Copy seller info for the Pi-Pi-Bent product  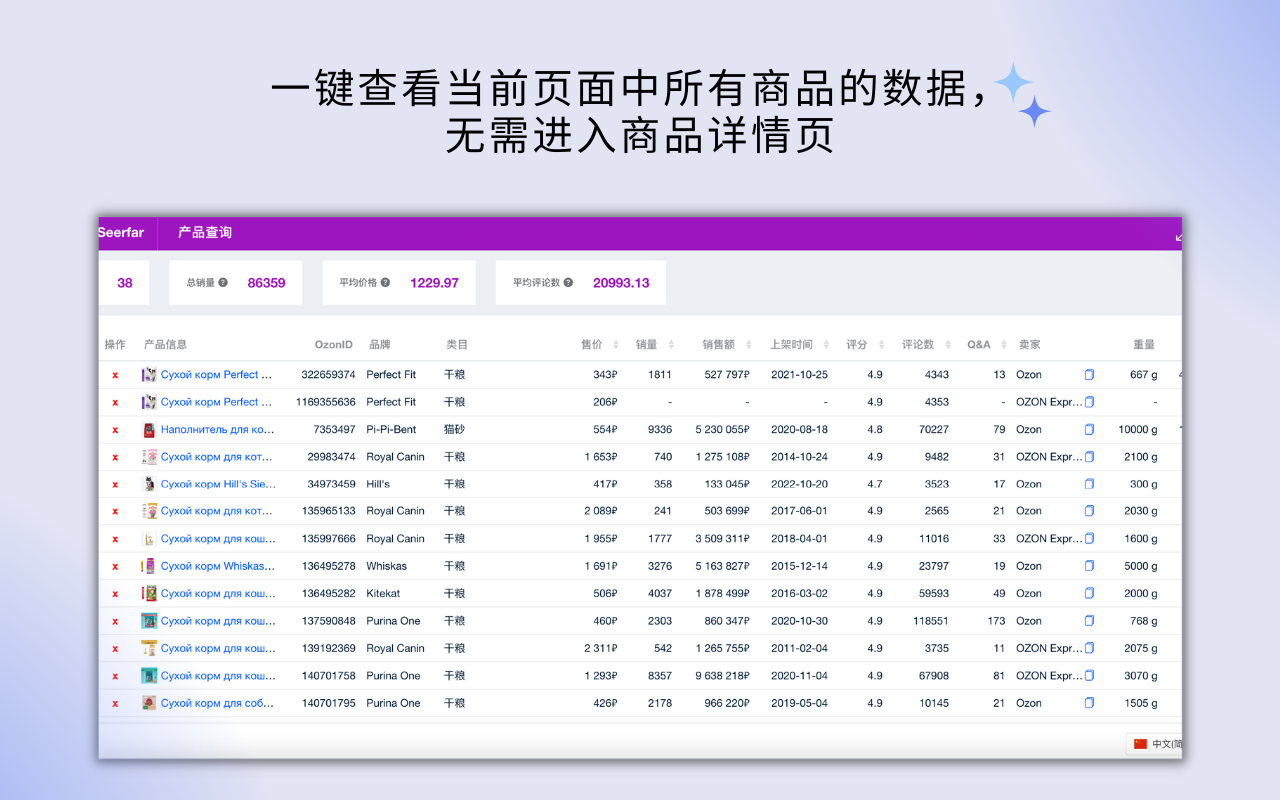[x=1089, y=429]
